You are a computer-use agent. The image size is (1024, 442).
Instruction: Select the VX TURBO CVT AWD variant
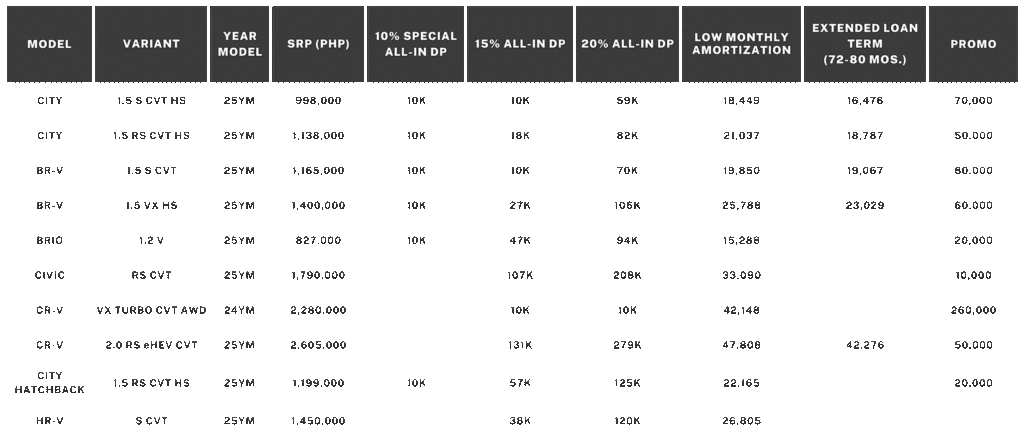pyautogui.click(x=152, y=310)
